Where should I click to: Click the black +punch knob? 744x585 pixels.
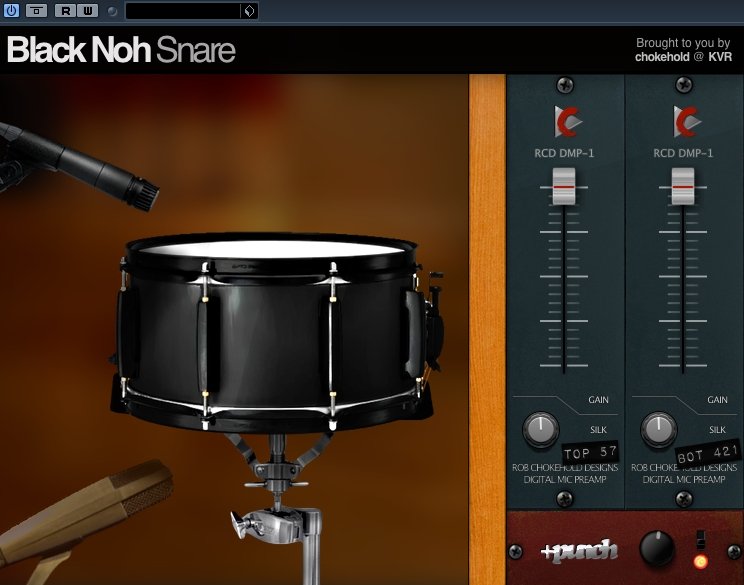tap(657, 548)
